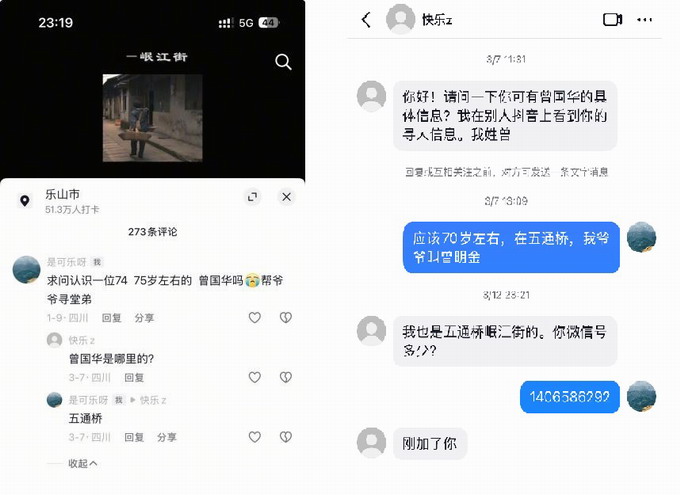Viewport: 680px width, 495px height.
Task: Reply to the 快乐z comment
Action: pos(134,377)
